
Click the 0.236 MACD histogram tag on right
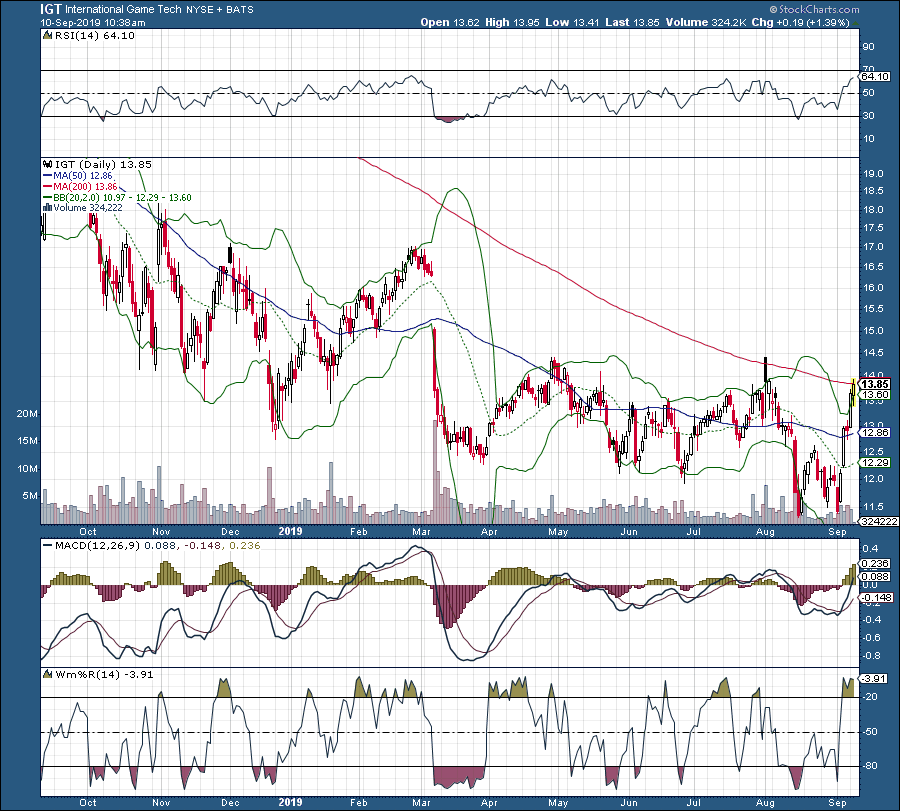pyautogui.click(x=876, y=564)
